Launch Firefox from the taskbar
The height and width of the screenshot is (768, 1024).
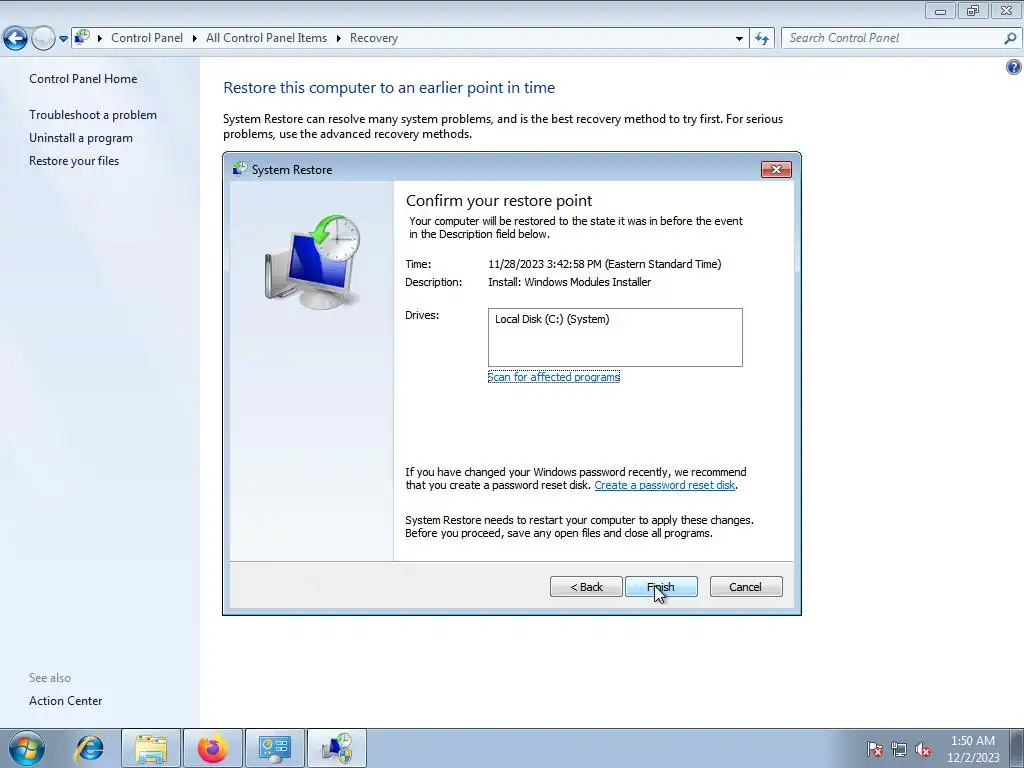(213, 748)
